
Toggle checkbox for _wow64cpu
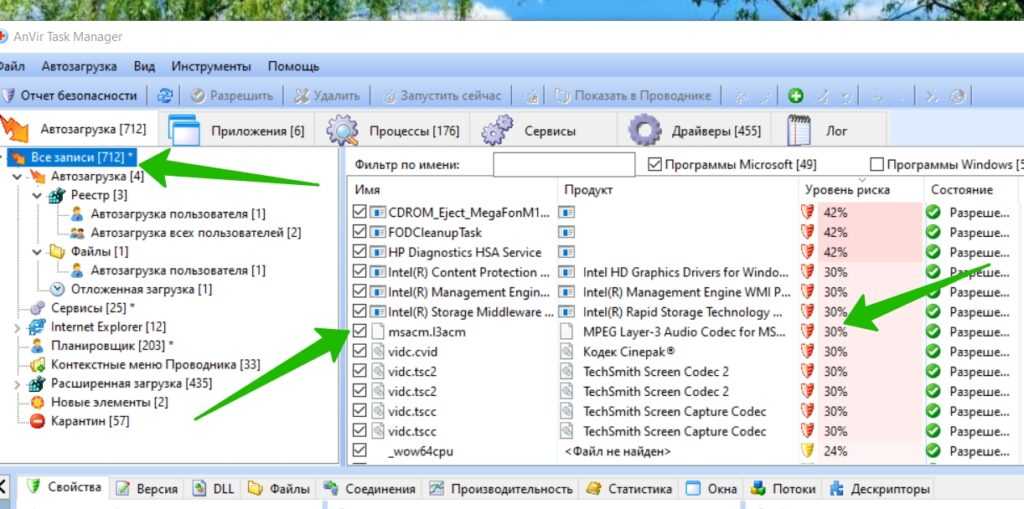coord(359,451)
